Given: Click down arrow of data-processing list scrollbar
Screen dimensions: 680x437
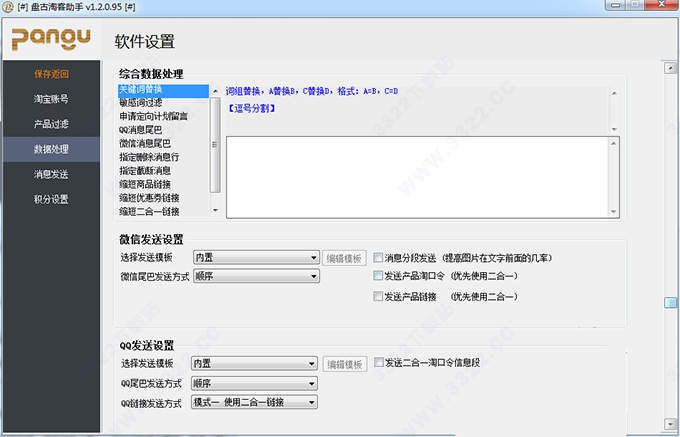Looking at the screenshot, I should tap(216, 211).
